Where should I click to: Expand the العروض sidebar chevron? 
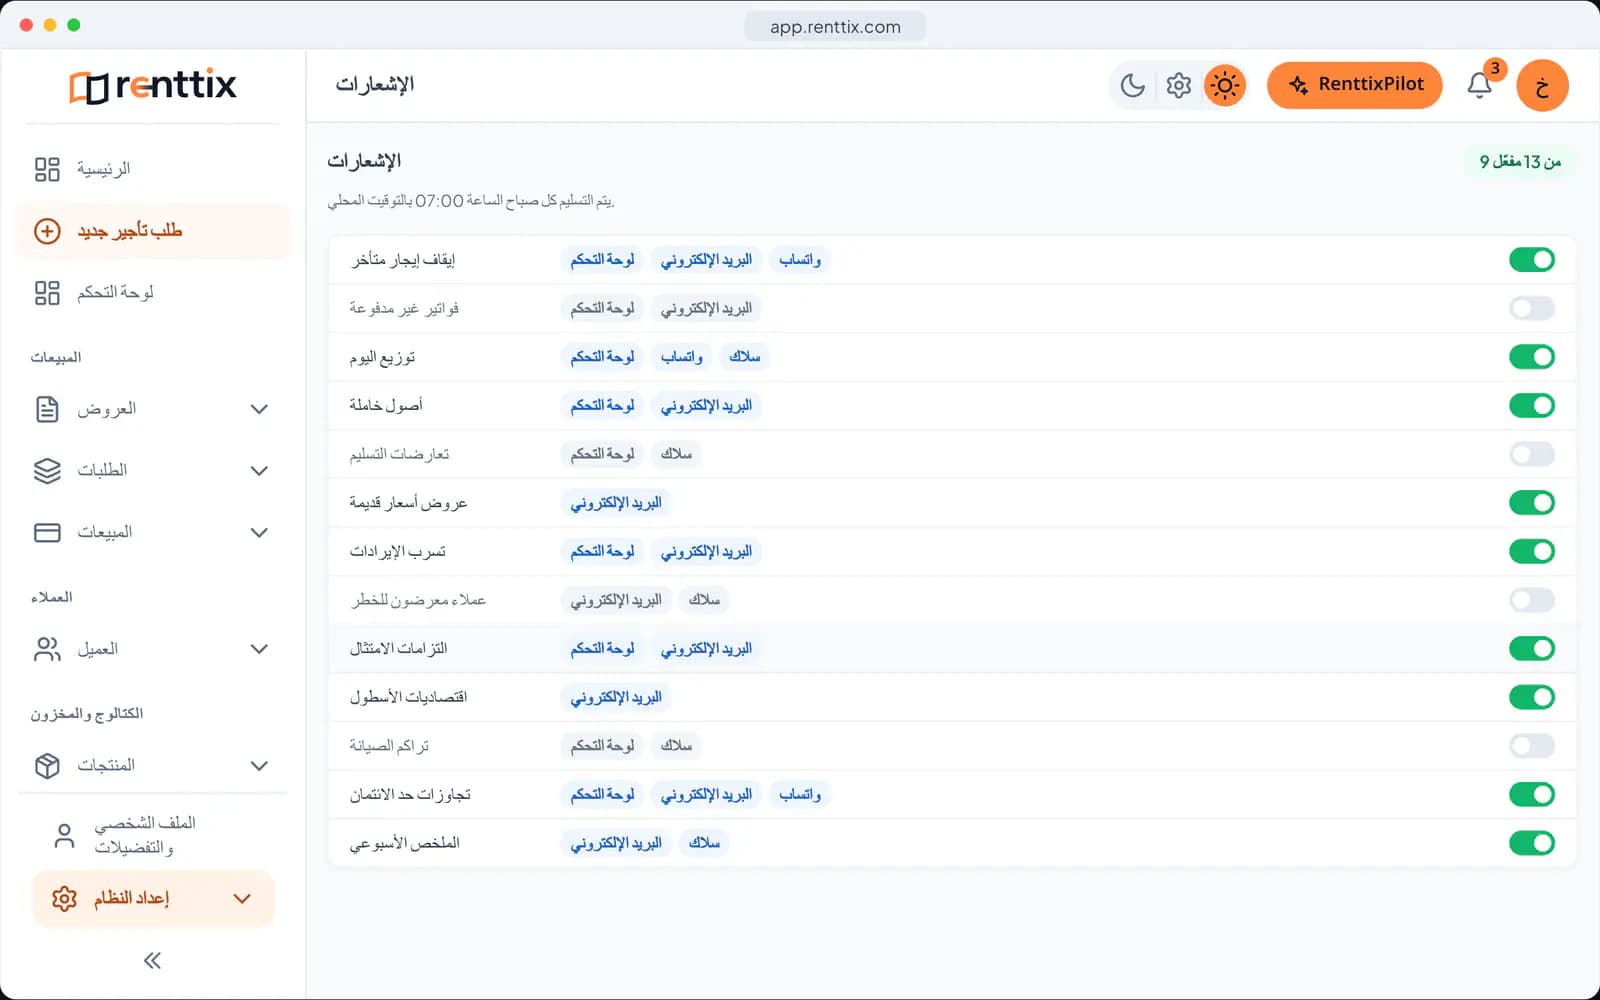(x=259, y=409)
